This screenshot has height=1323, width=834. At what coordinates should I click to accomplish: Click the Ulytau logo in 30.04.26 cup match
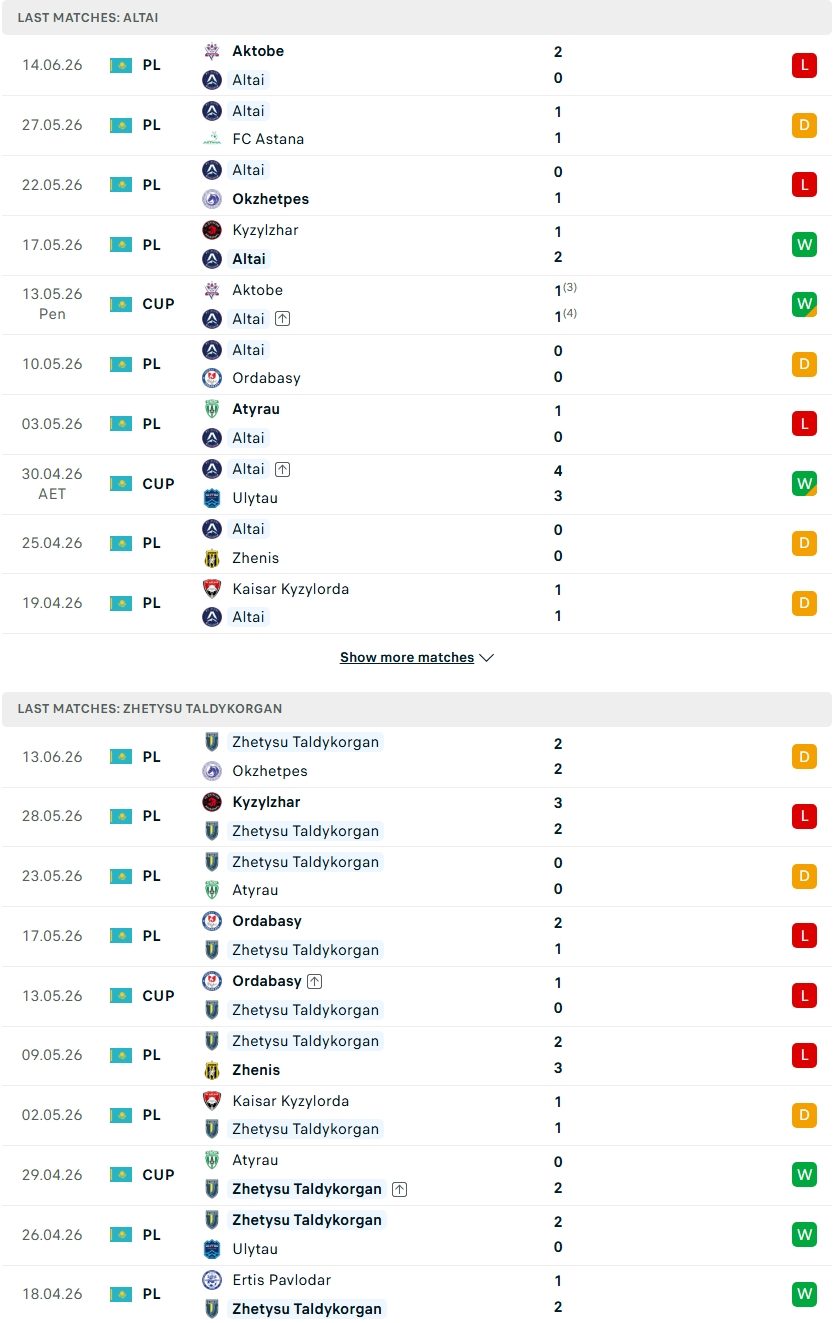pyautogui.click(x=212, y=498)
